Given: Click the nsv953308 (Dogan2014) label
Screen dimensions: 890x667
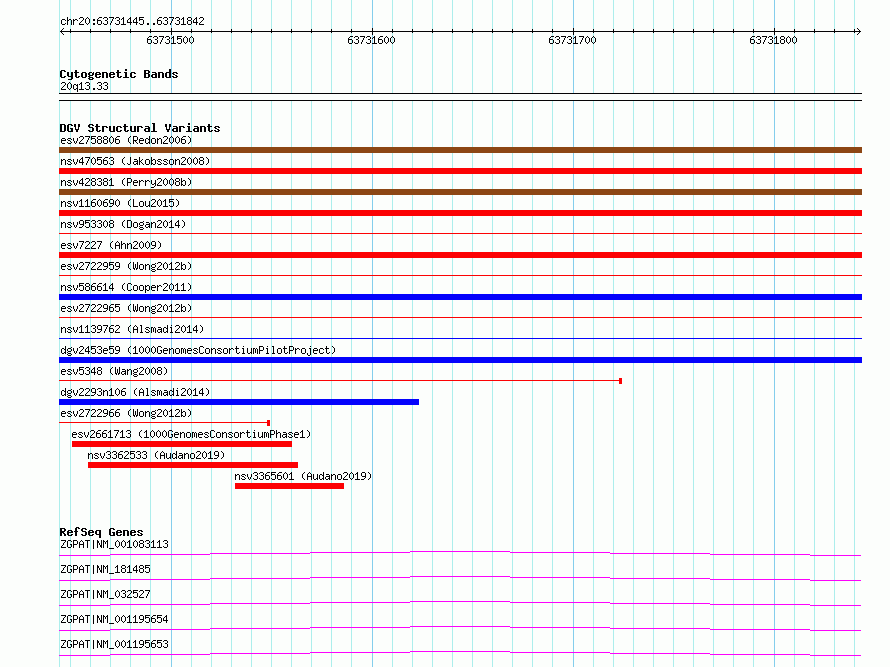Looking at the screenshot, I should (x=123, y=224).
